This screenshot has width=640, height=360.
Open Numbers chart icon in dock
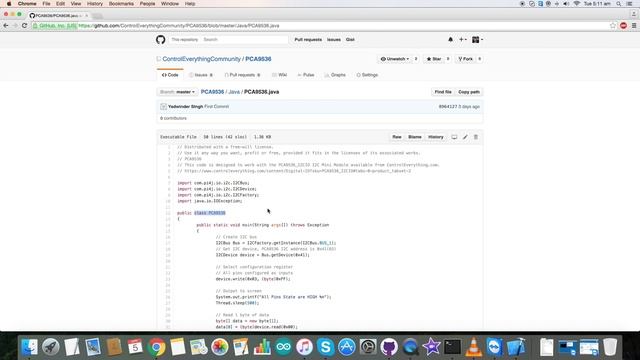262,347
